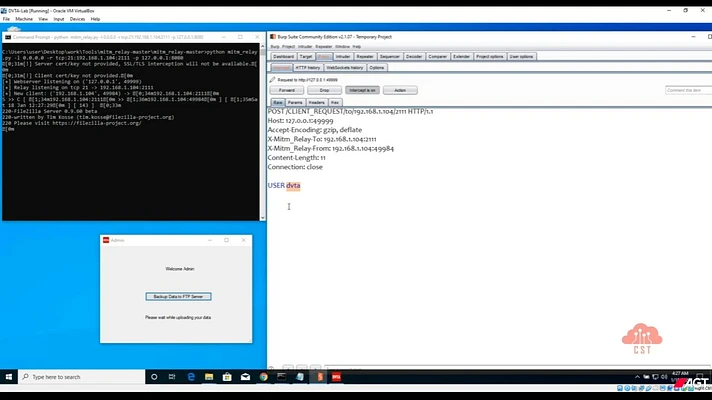Open the Sequencer tab in Burp
Viewport: 712px width, 400px height.
tap(390, 57)
